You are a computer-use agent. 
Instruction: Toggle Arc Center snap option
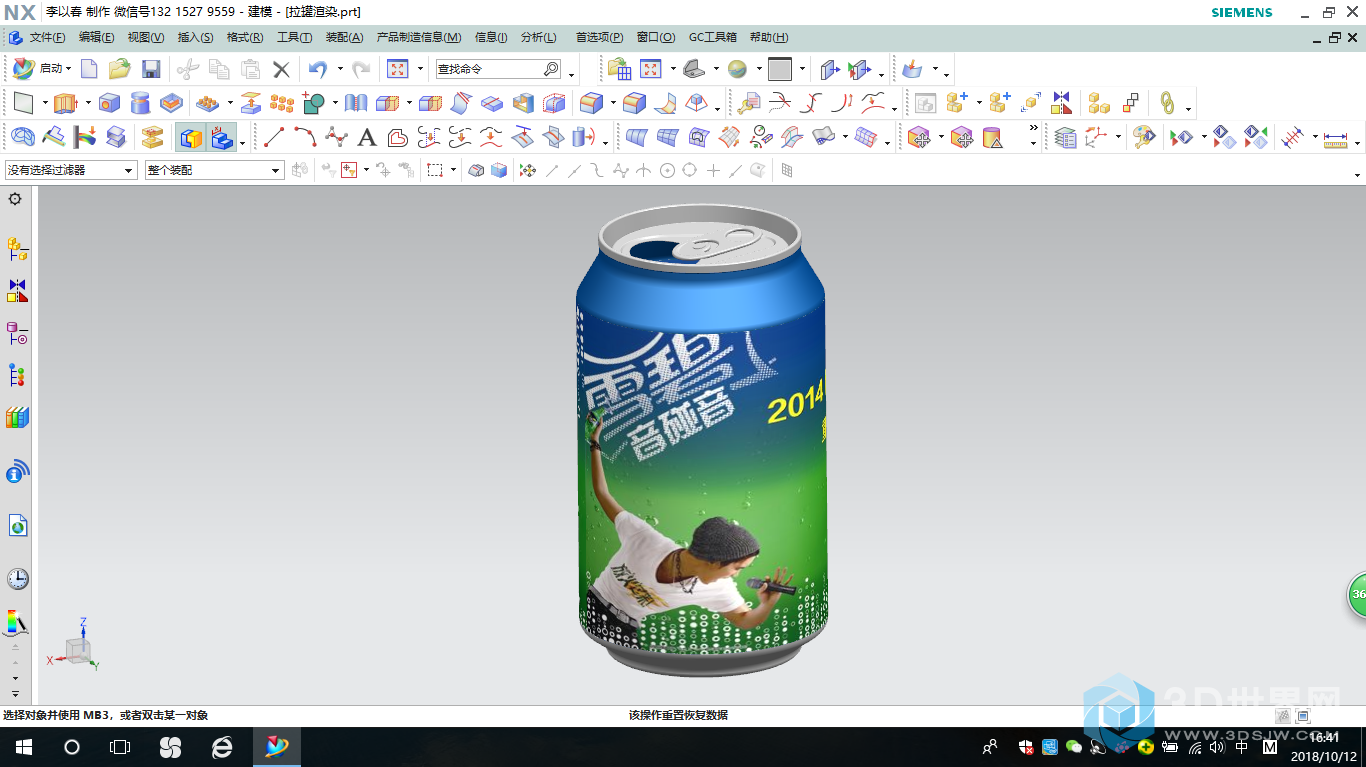(x=667, y=170)
